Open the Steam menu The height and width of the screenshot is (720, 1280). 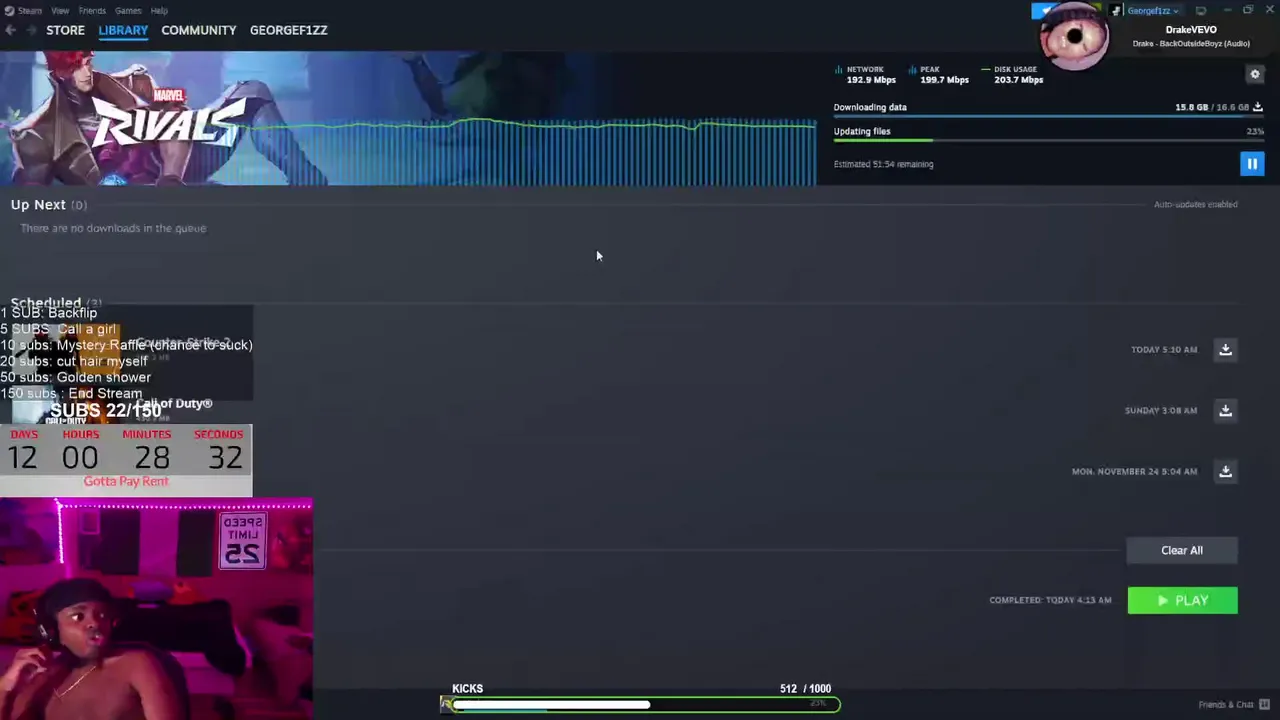tap(29, 10)
